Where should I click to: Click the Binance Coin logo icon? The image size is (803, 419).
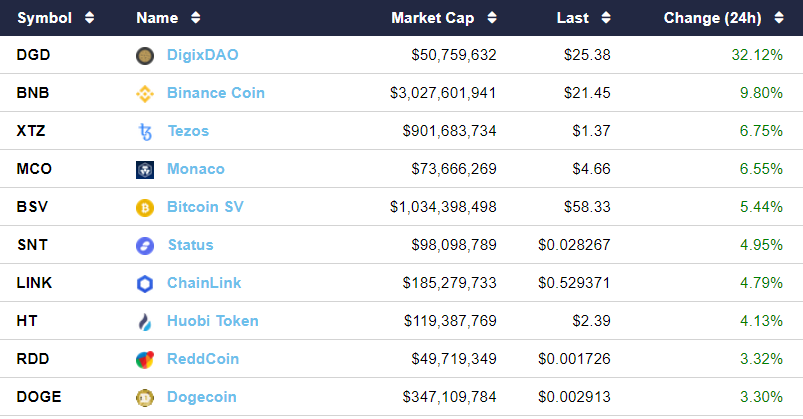point(145,94)
